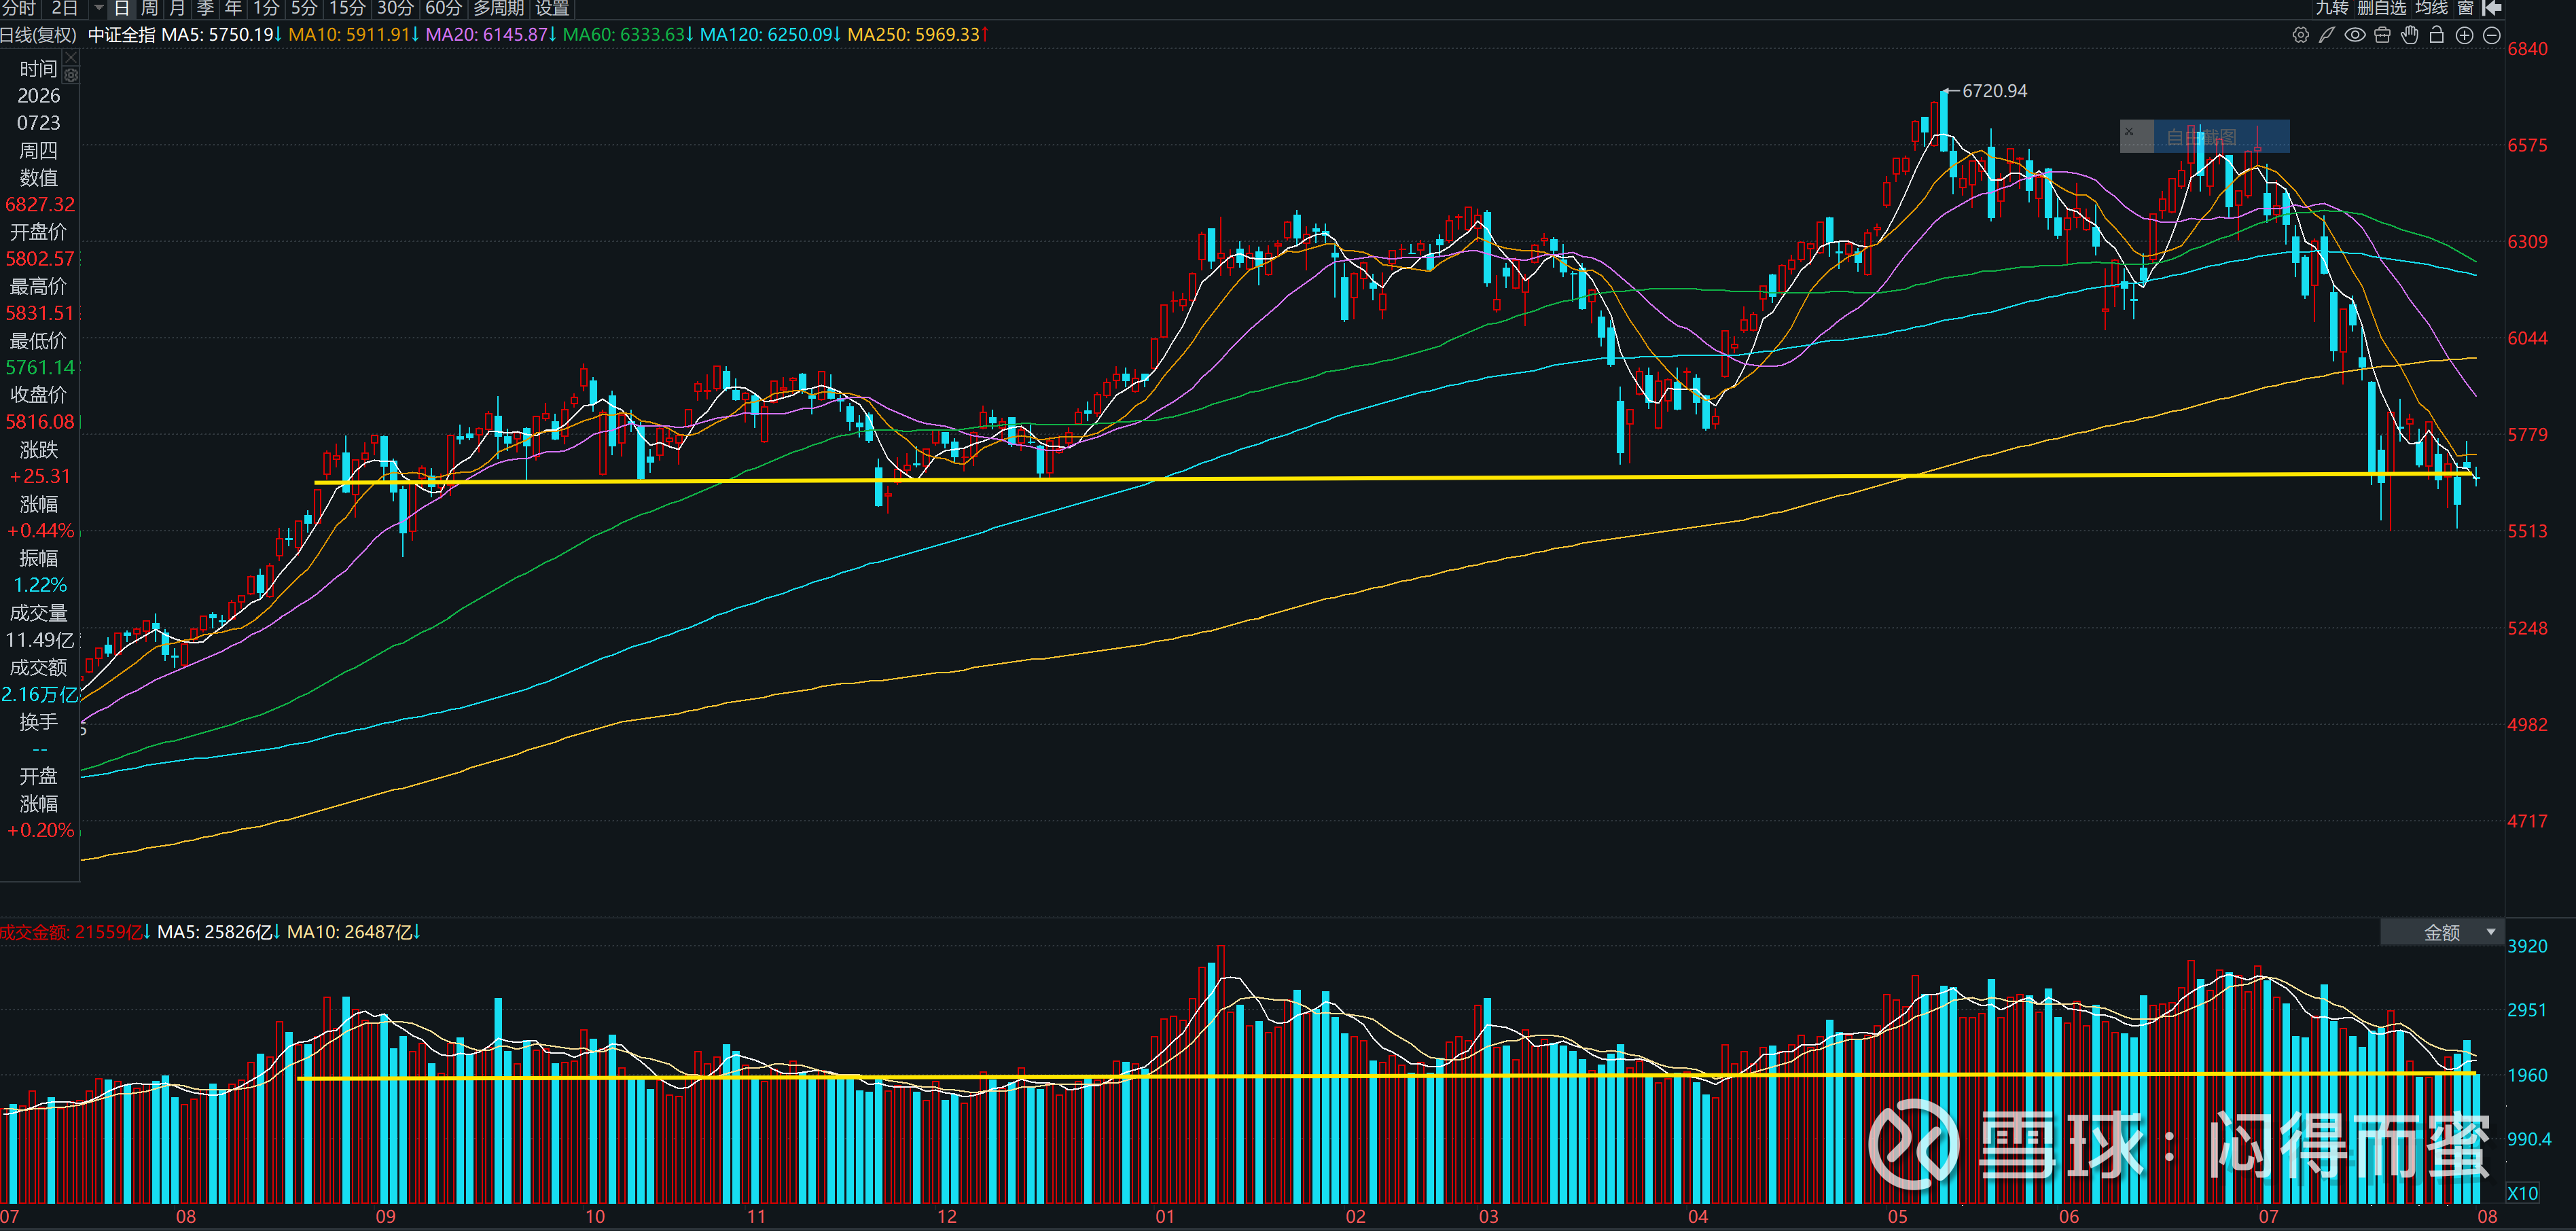2576x1231 pixels.
Task: Click the X10 volume scale multiplier
Action: [2522, 1193]
